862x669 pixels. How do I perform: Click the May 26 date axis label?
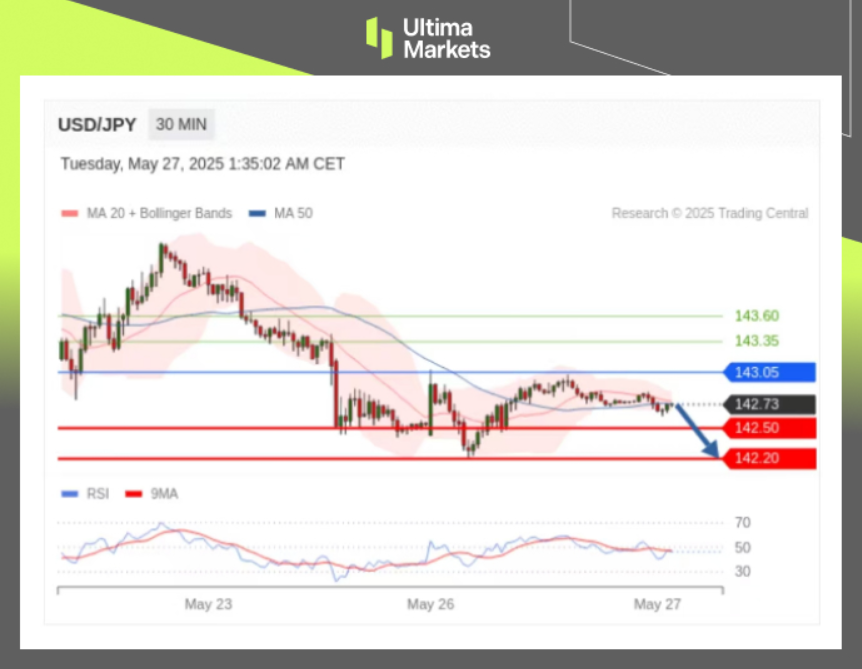(x=430, y=604)
